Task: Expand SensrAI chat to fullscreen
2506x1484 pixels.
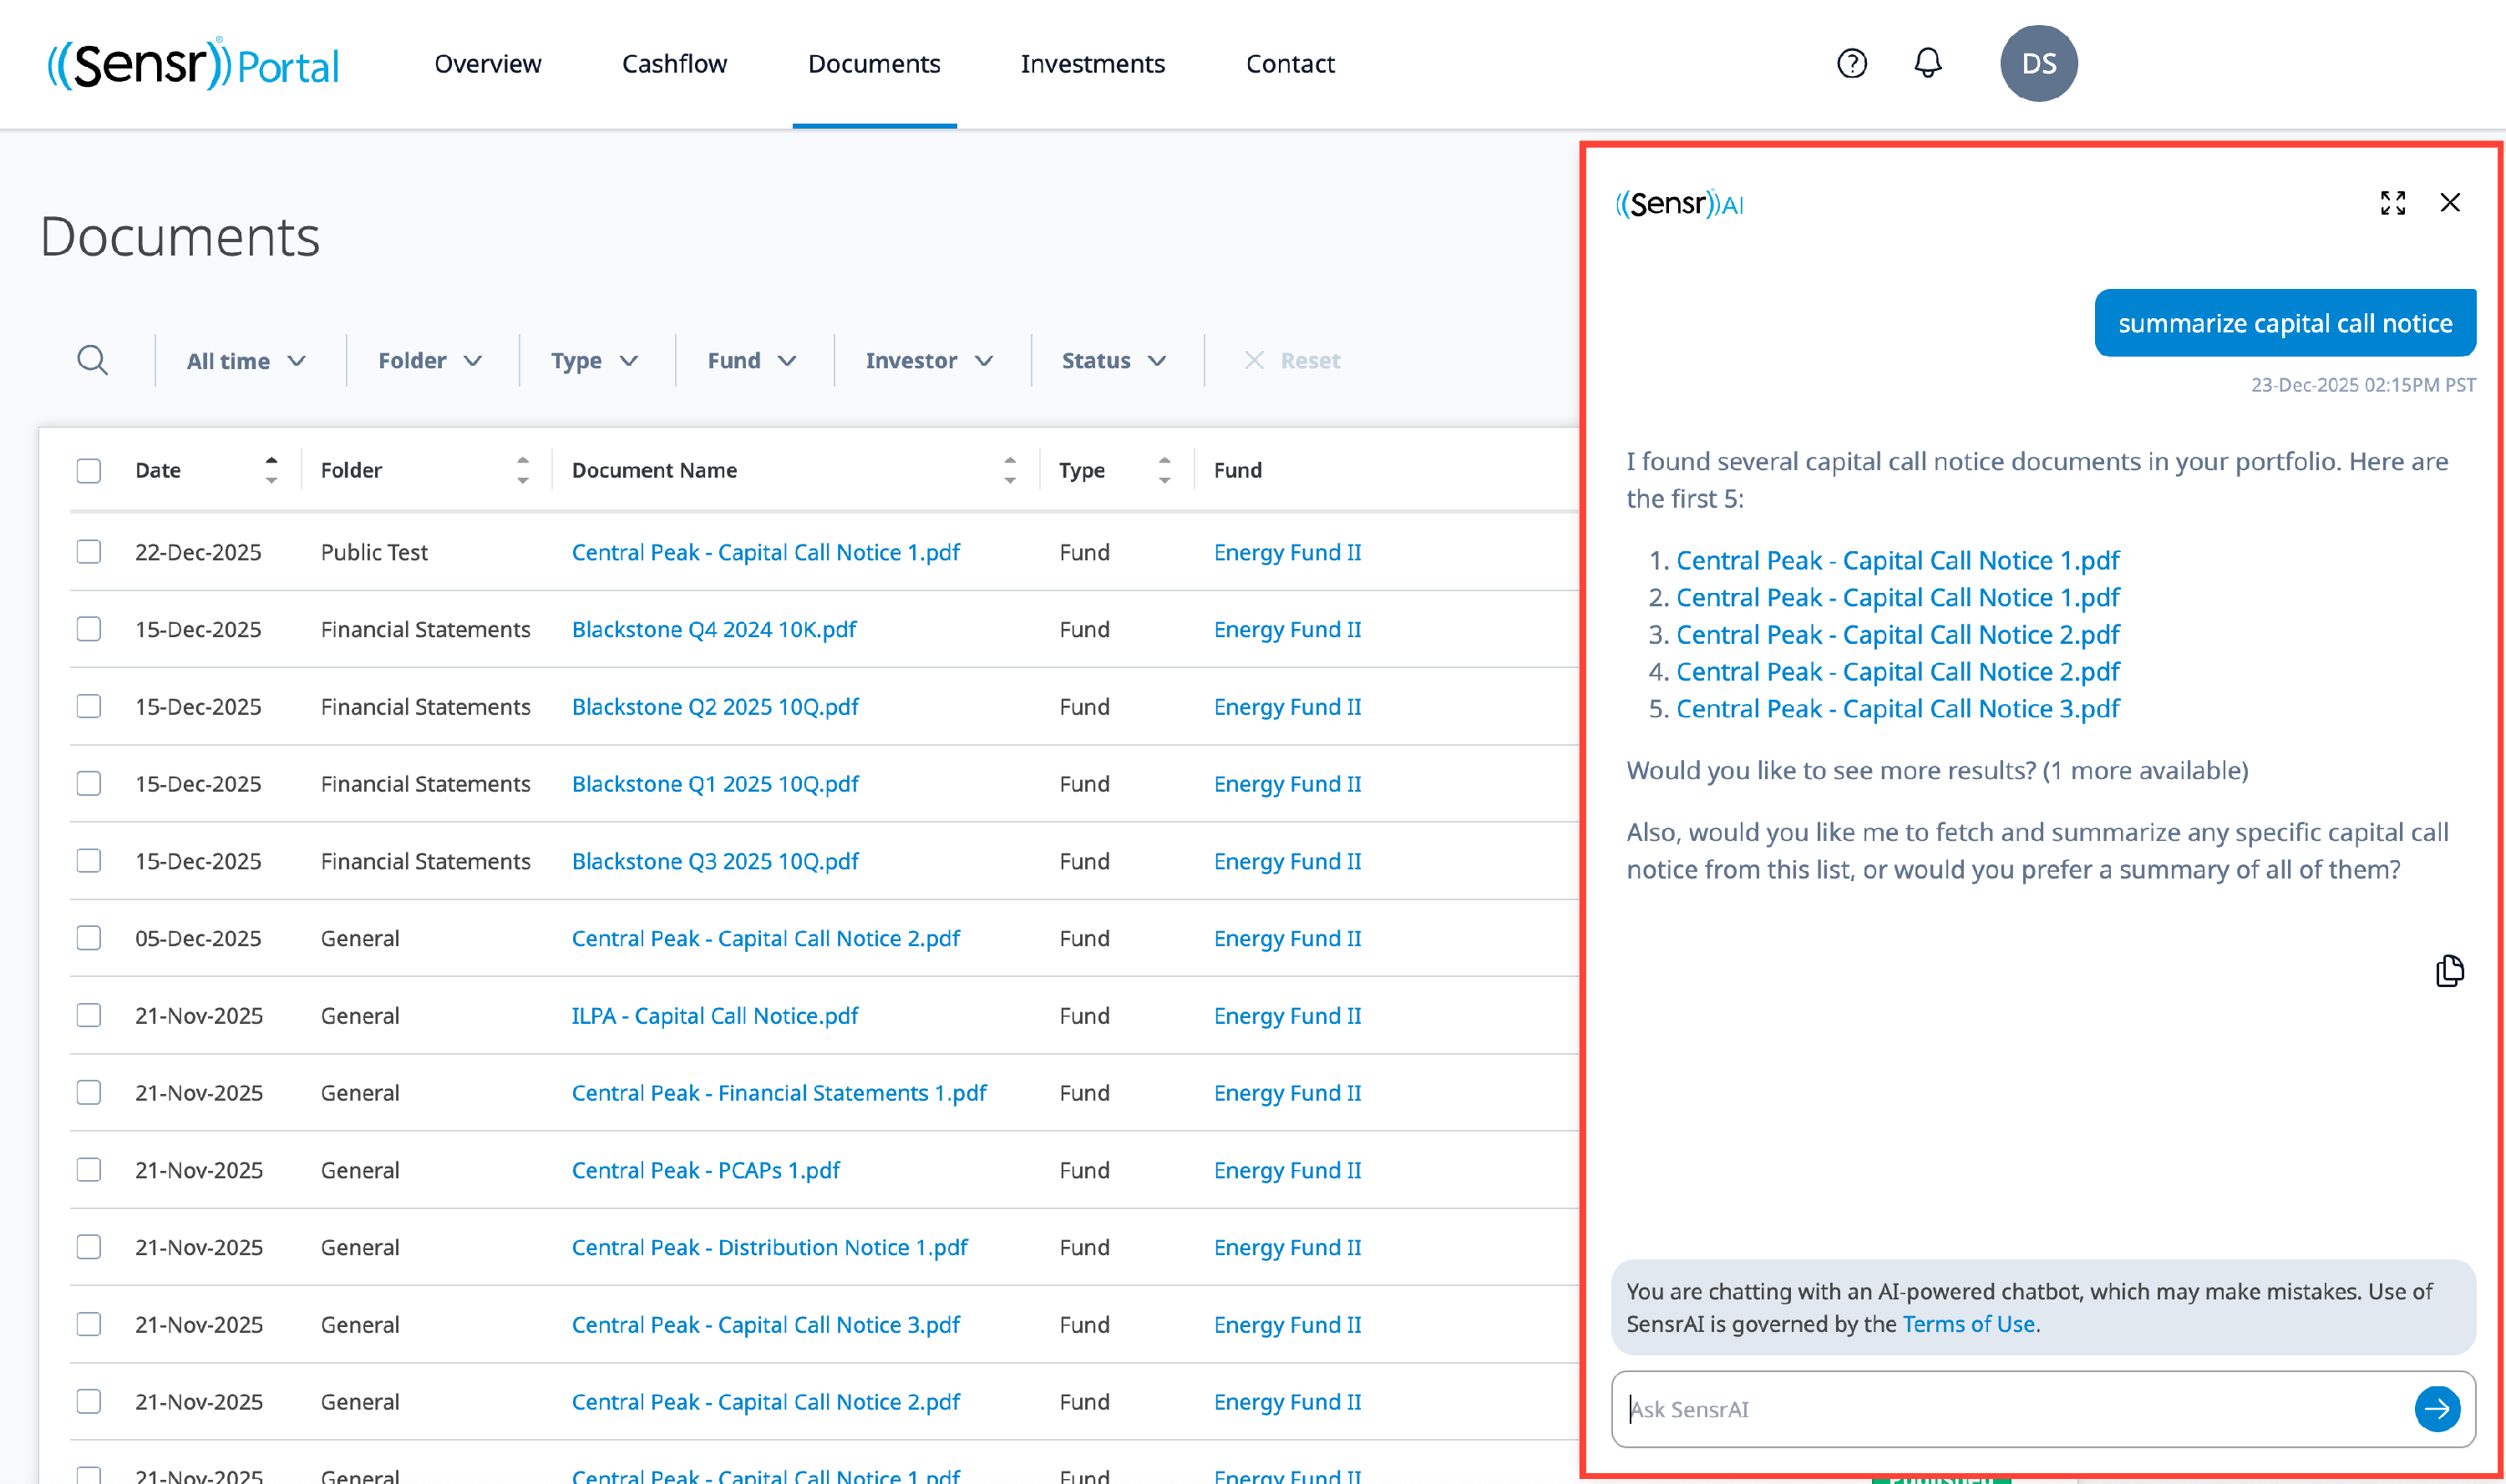Action: [x=2392, y=203]
